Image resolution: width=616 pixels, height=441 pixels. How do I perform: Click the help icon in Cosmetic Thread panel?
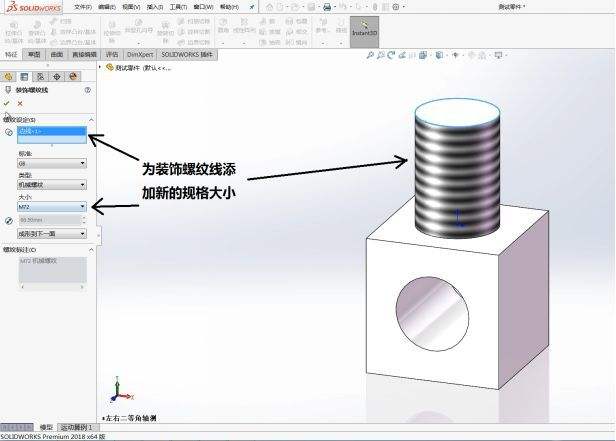tap(88, 90)
